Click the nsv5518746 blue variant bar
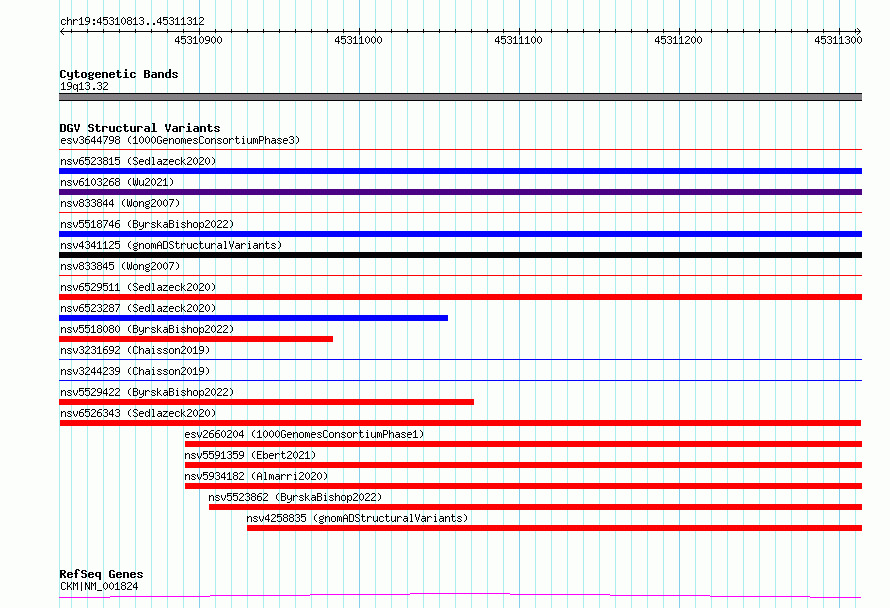This screenshot has height=608, width=890. coord(460,234)
